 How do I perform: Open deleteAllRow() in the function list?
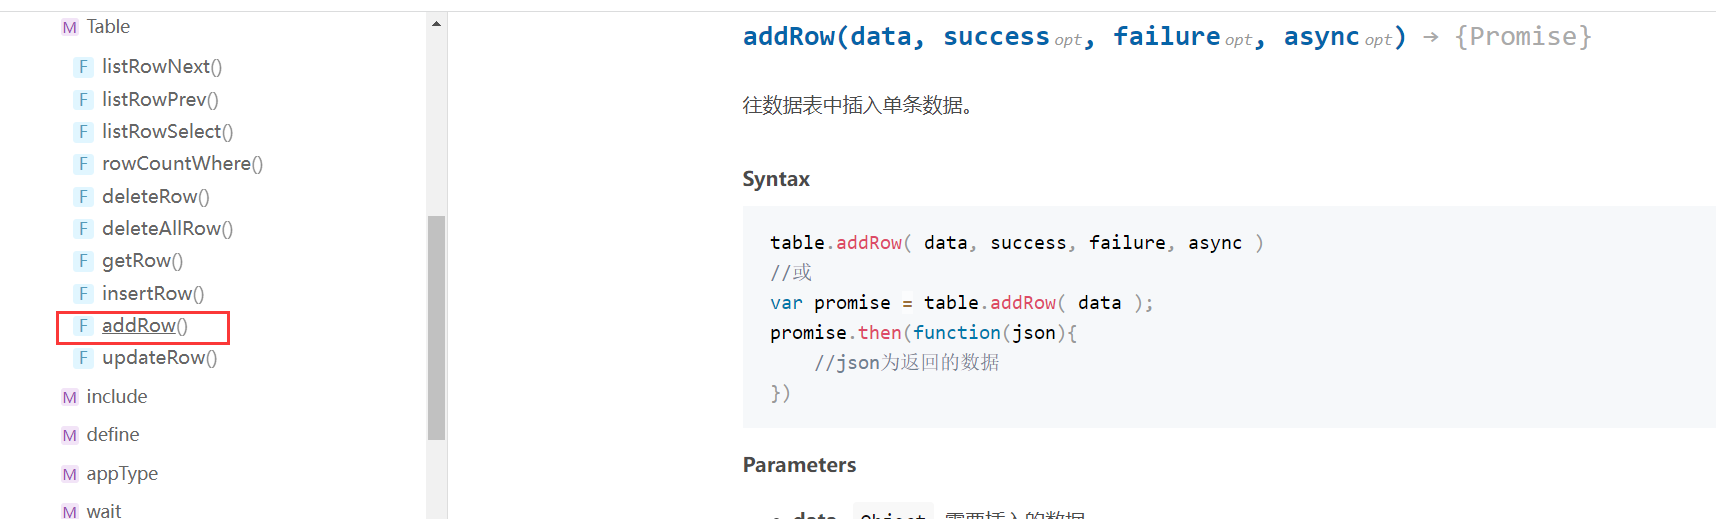tap(167, 228)
